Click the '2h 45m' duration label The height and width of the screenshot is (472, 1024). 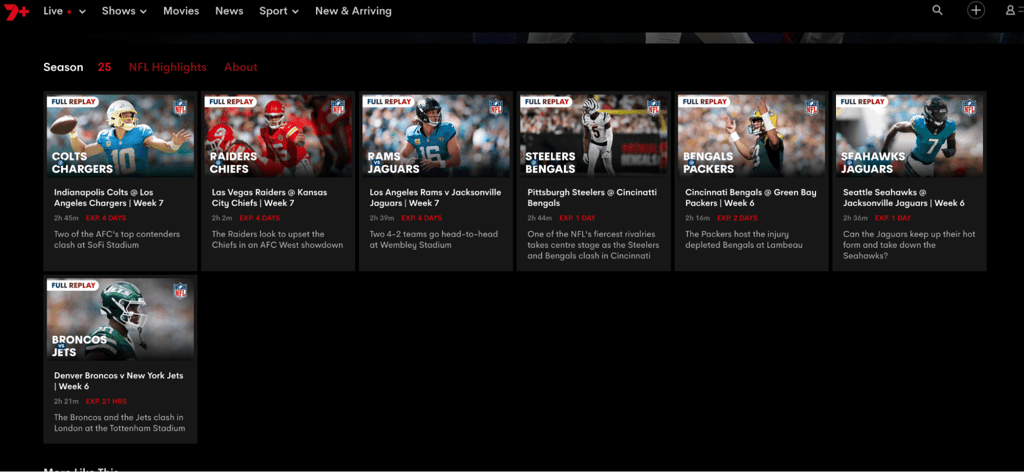tap(64, 218)
